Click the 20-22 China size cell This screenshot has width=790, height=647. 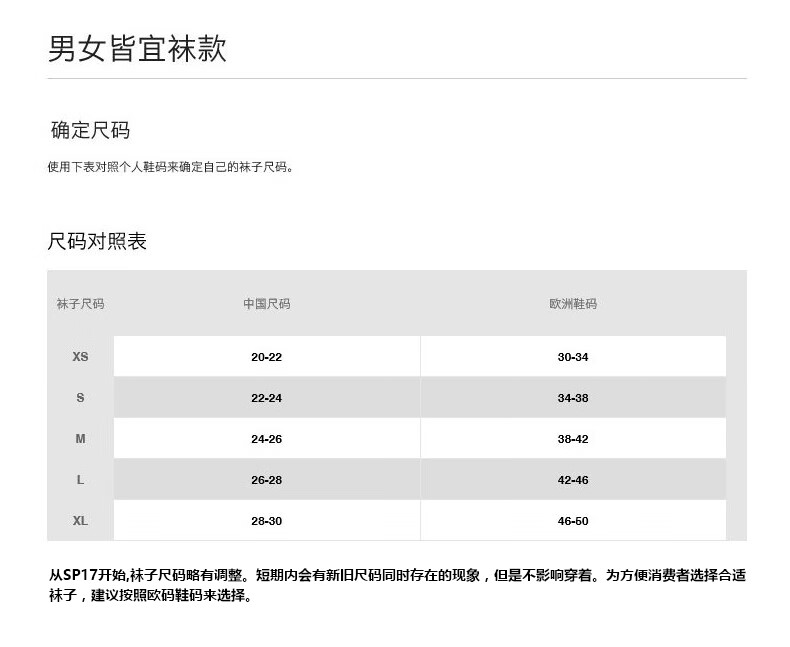266,357
